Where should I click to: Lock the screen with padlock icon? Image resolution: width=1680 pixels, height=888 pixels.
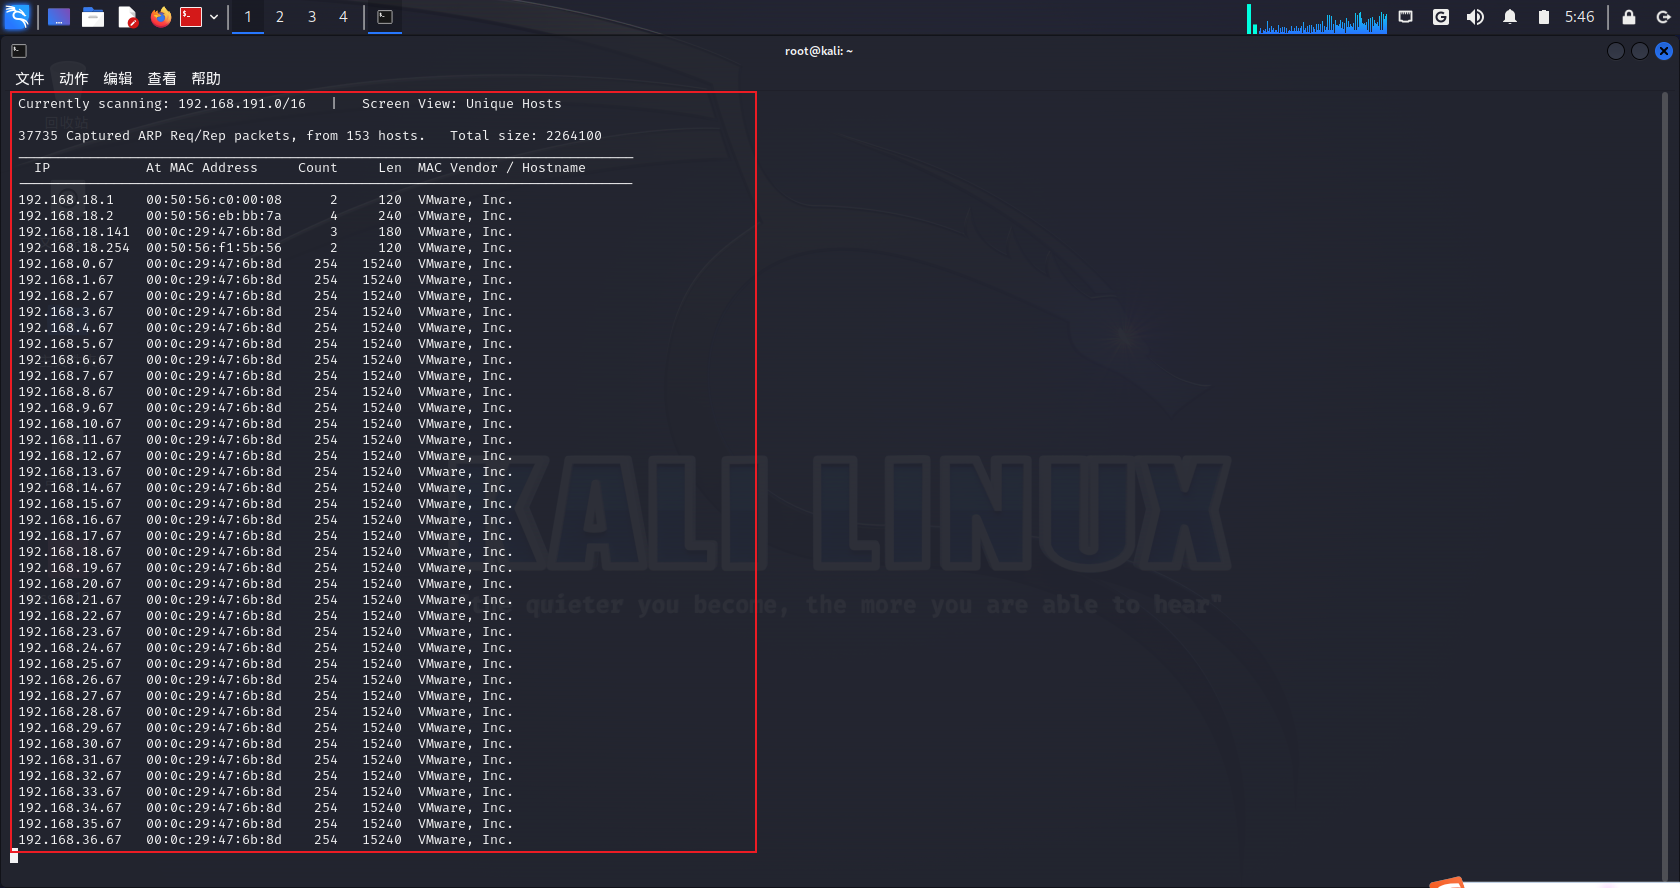[1629, 17]
